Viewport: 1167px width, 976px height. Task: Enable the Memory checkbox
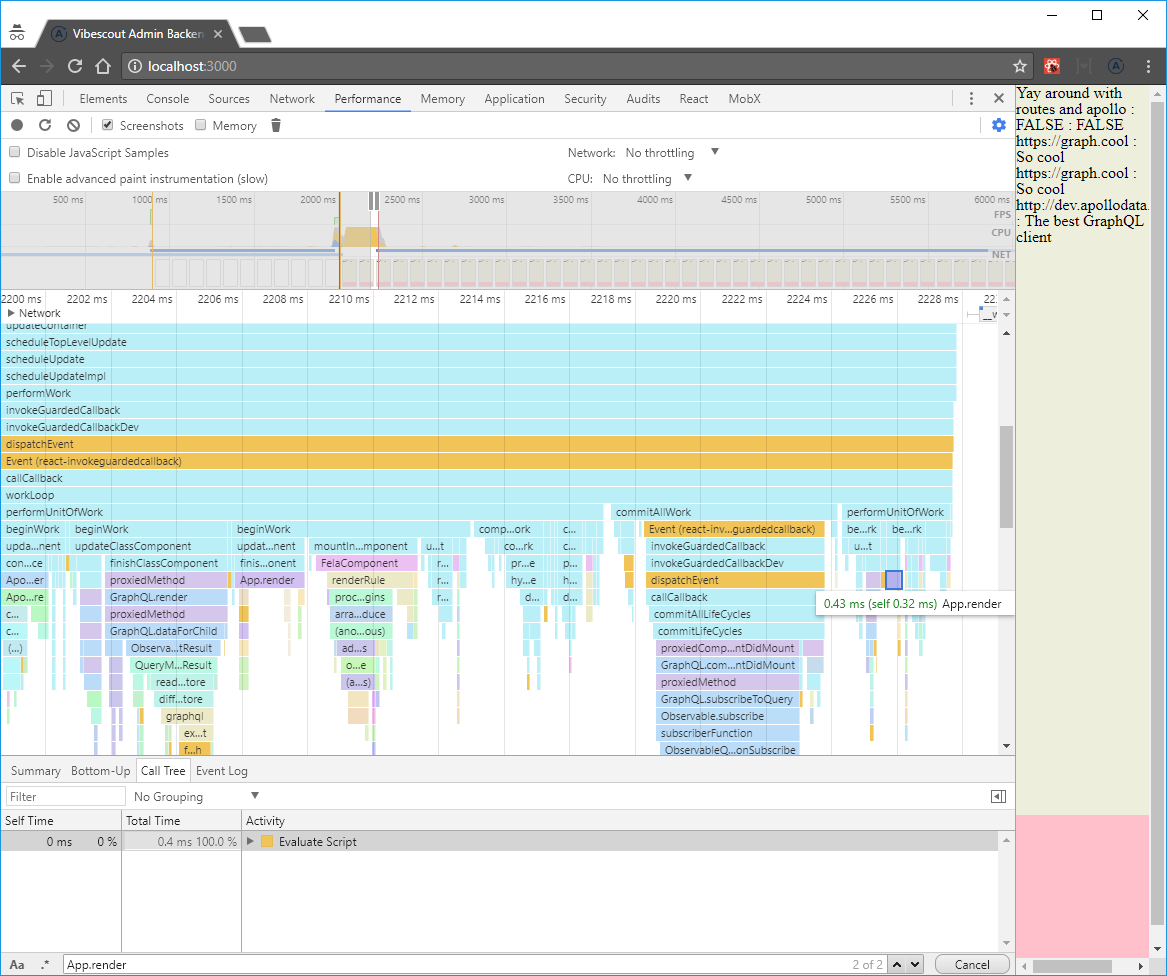200,124
